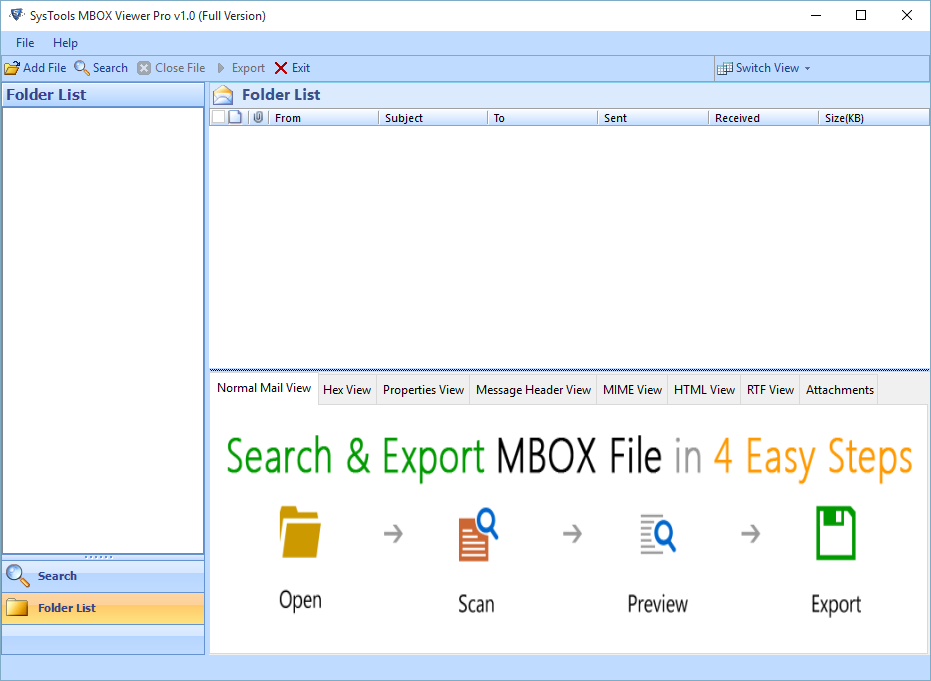Click the Close File icon in toolbar

point(144,68)
